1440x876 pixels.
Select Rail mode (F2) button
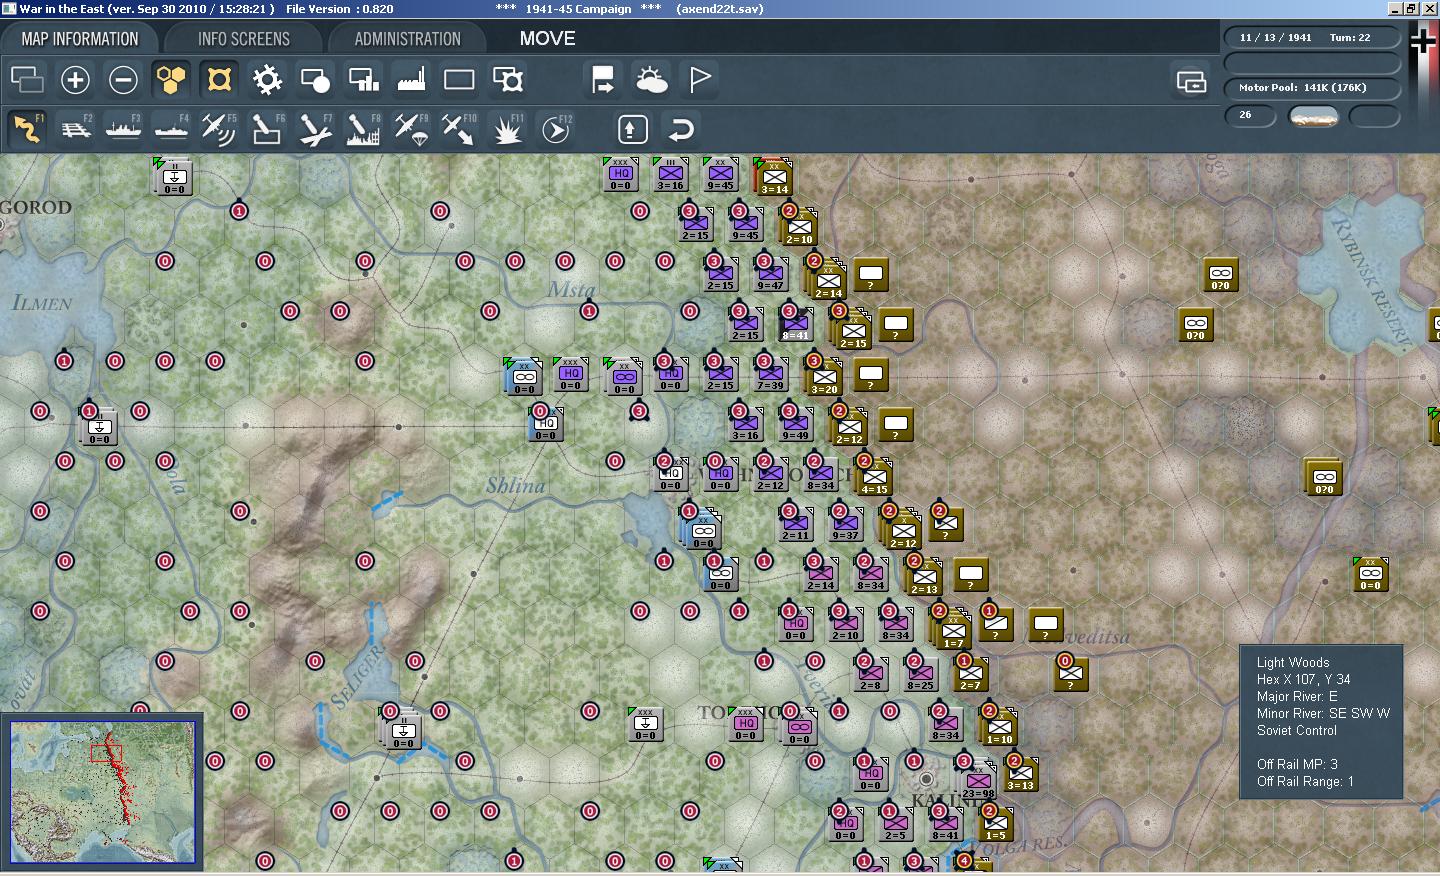pos(75,129)
